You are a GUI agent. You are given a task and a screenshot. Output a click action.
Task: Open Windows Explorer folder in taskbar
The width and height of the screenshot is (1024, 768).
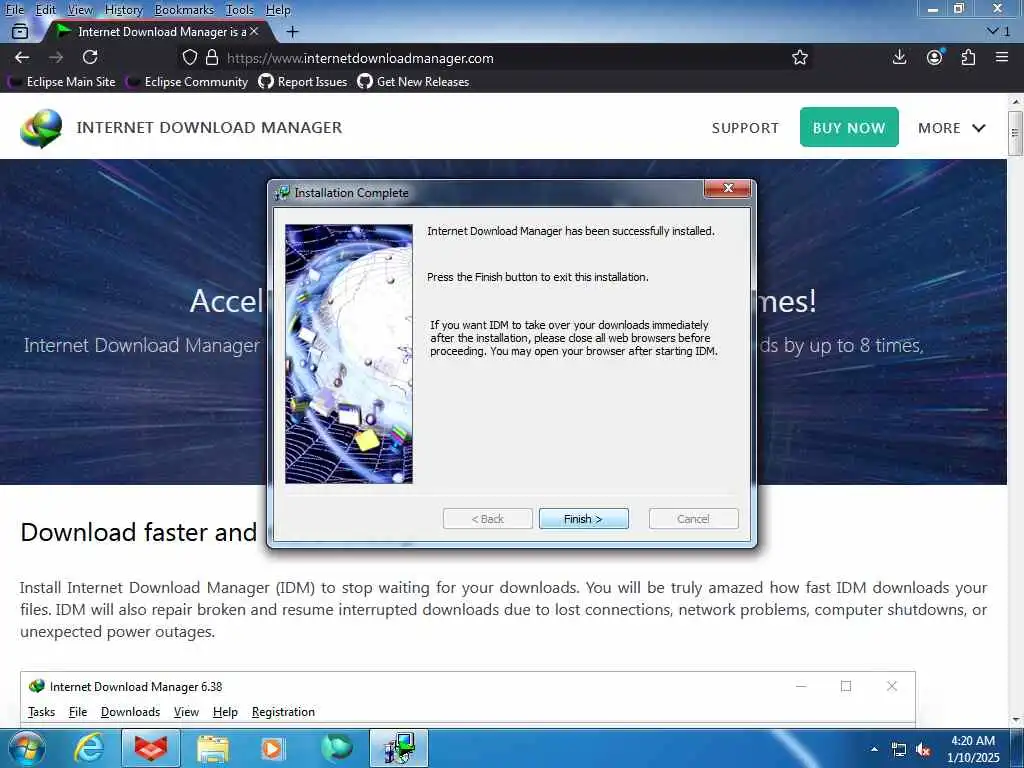[213, 748]
